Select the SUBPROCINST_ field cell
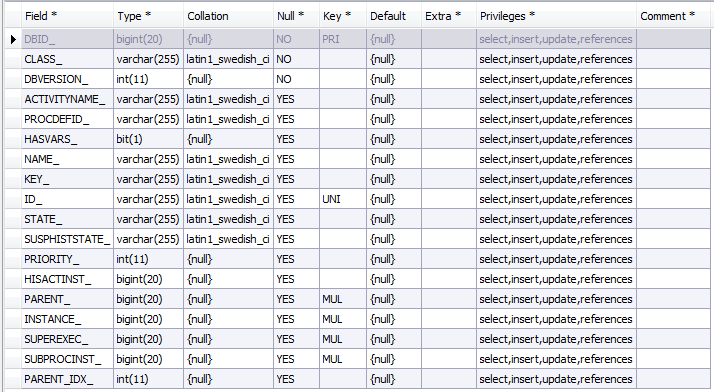This screenshot has width=714, height=392. tap(67, 360)
